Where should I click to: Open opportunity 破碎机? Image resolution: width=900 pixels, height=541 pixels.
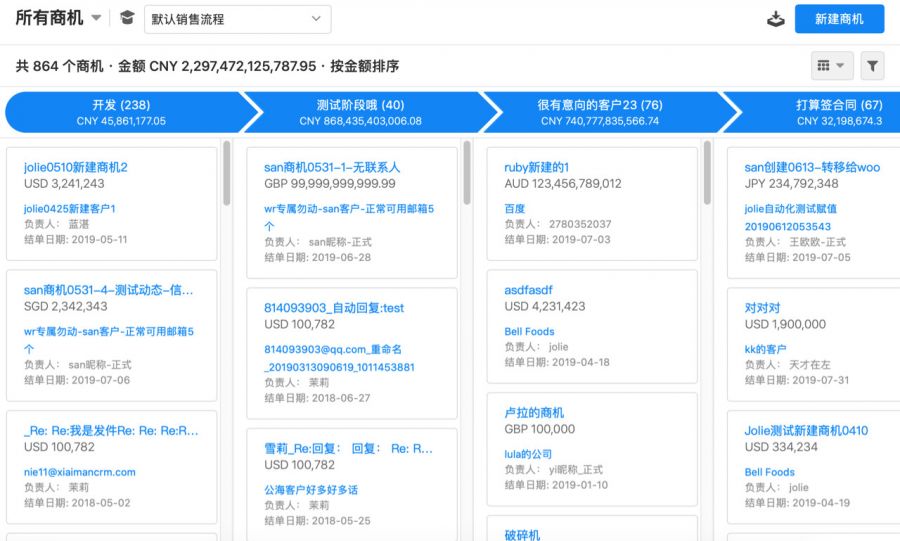(x=522, y=535)
